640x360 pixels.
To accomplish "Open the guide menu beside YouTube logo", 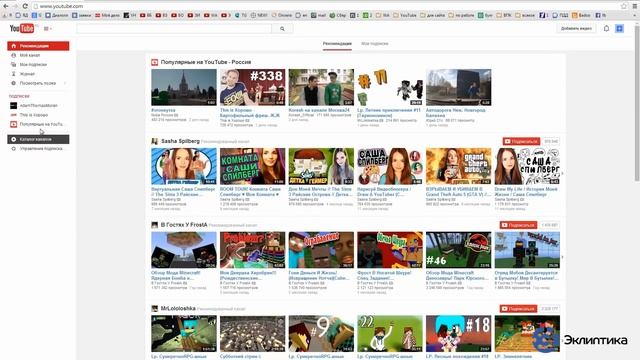I will [x=47, y=29].
